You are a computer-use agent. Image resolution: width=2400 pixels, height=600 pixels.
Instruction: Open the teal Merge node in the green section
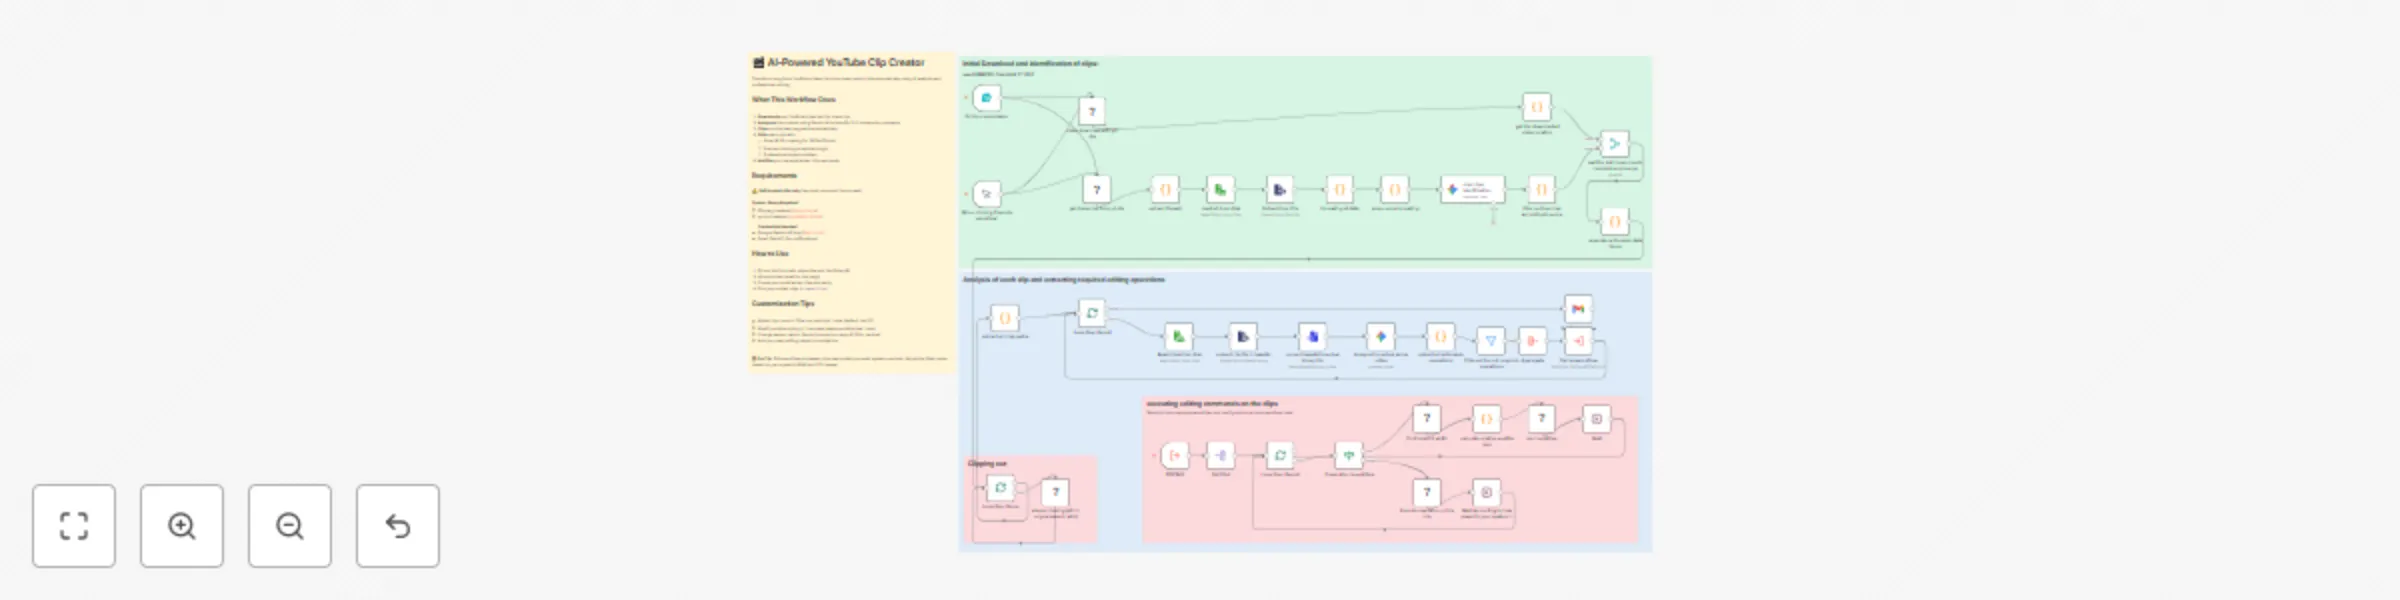tap(1614, 144)
